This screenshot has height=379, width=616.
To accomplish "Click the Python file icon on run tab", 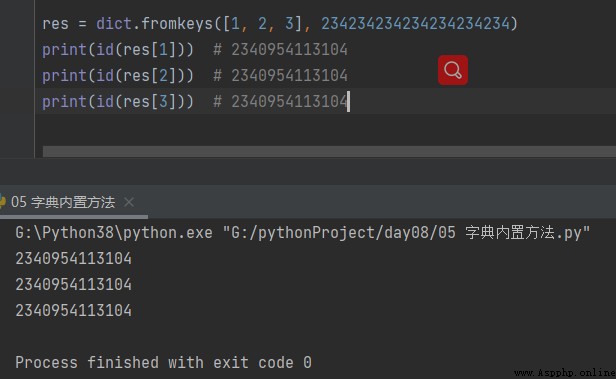I will tap(2, 202).
